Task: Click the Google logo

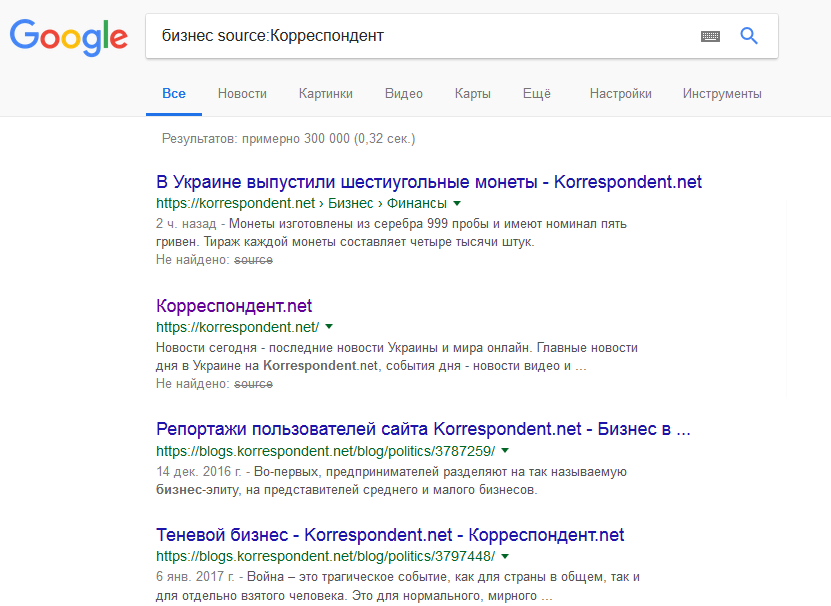Action: click(x=68, y=37)
